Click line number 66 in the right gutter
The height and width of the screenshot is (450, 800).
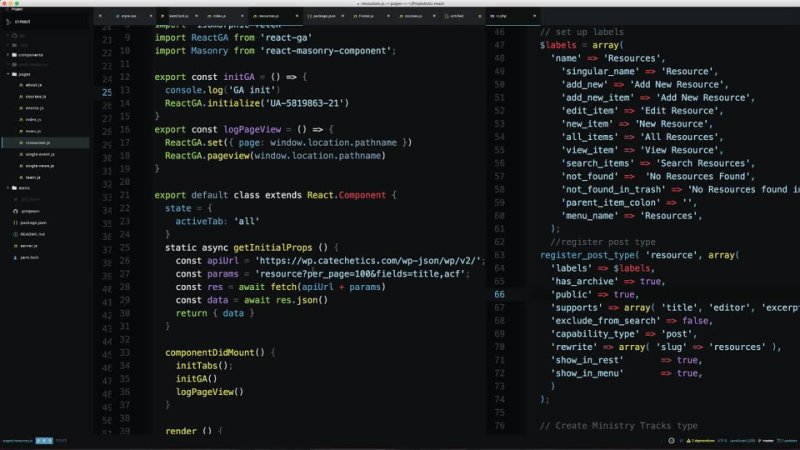click(x=499, y=294)
